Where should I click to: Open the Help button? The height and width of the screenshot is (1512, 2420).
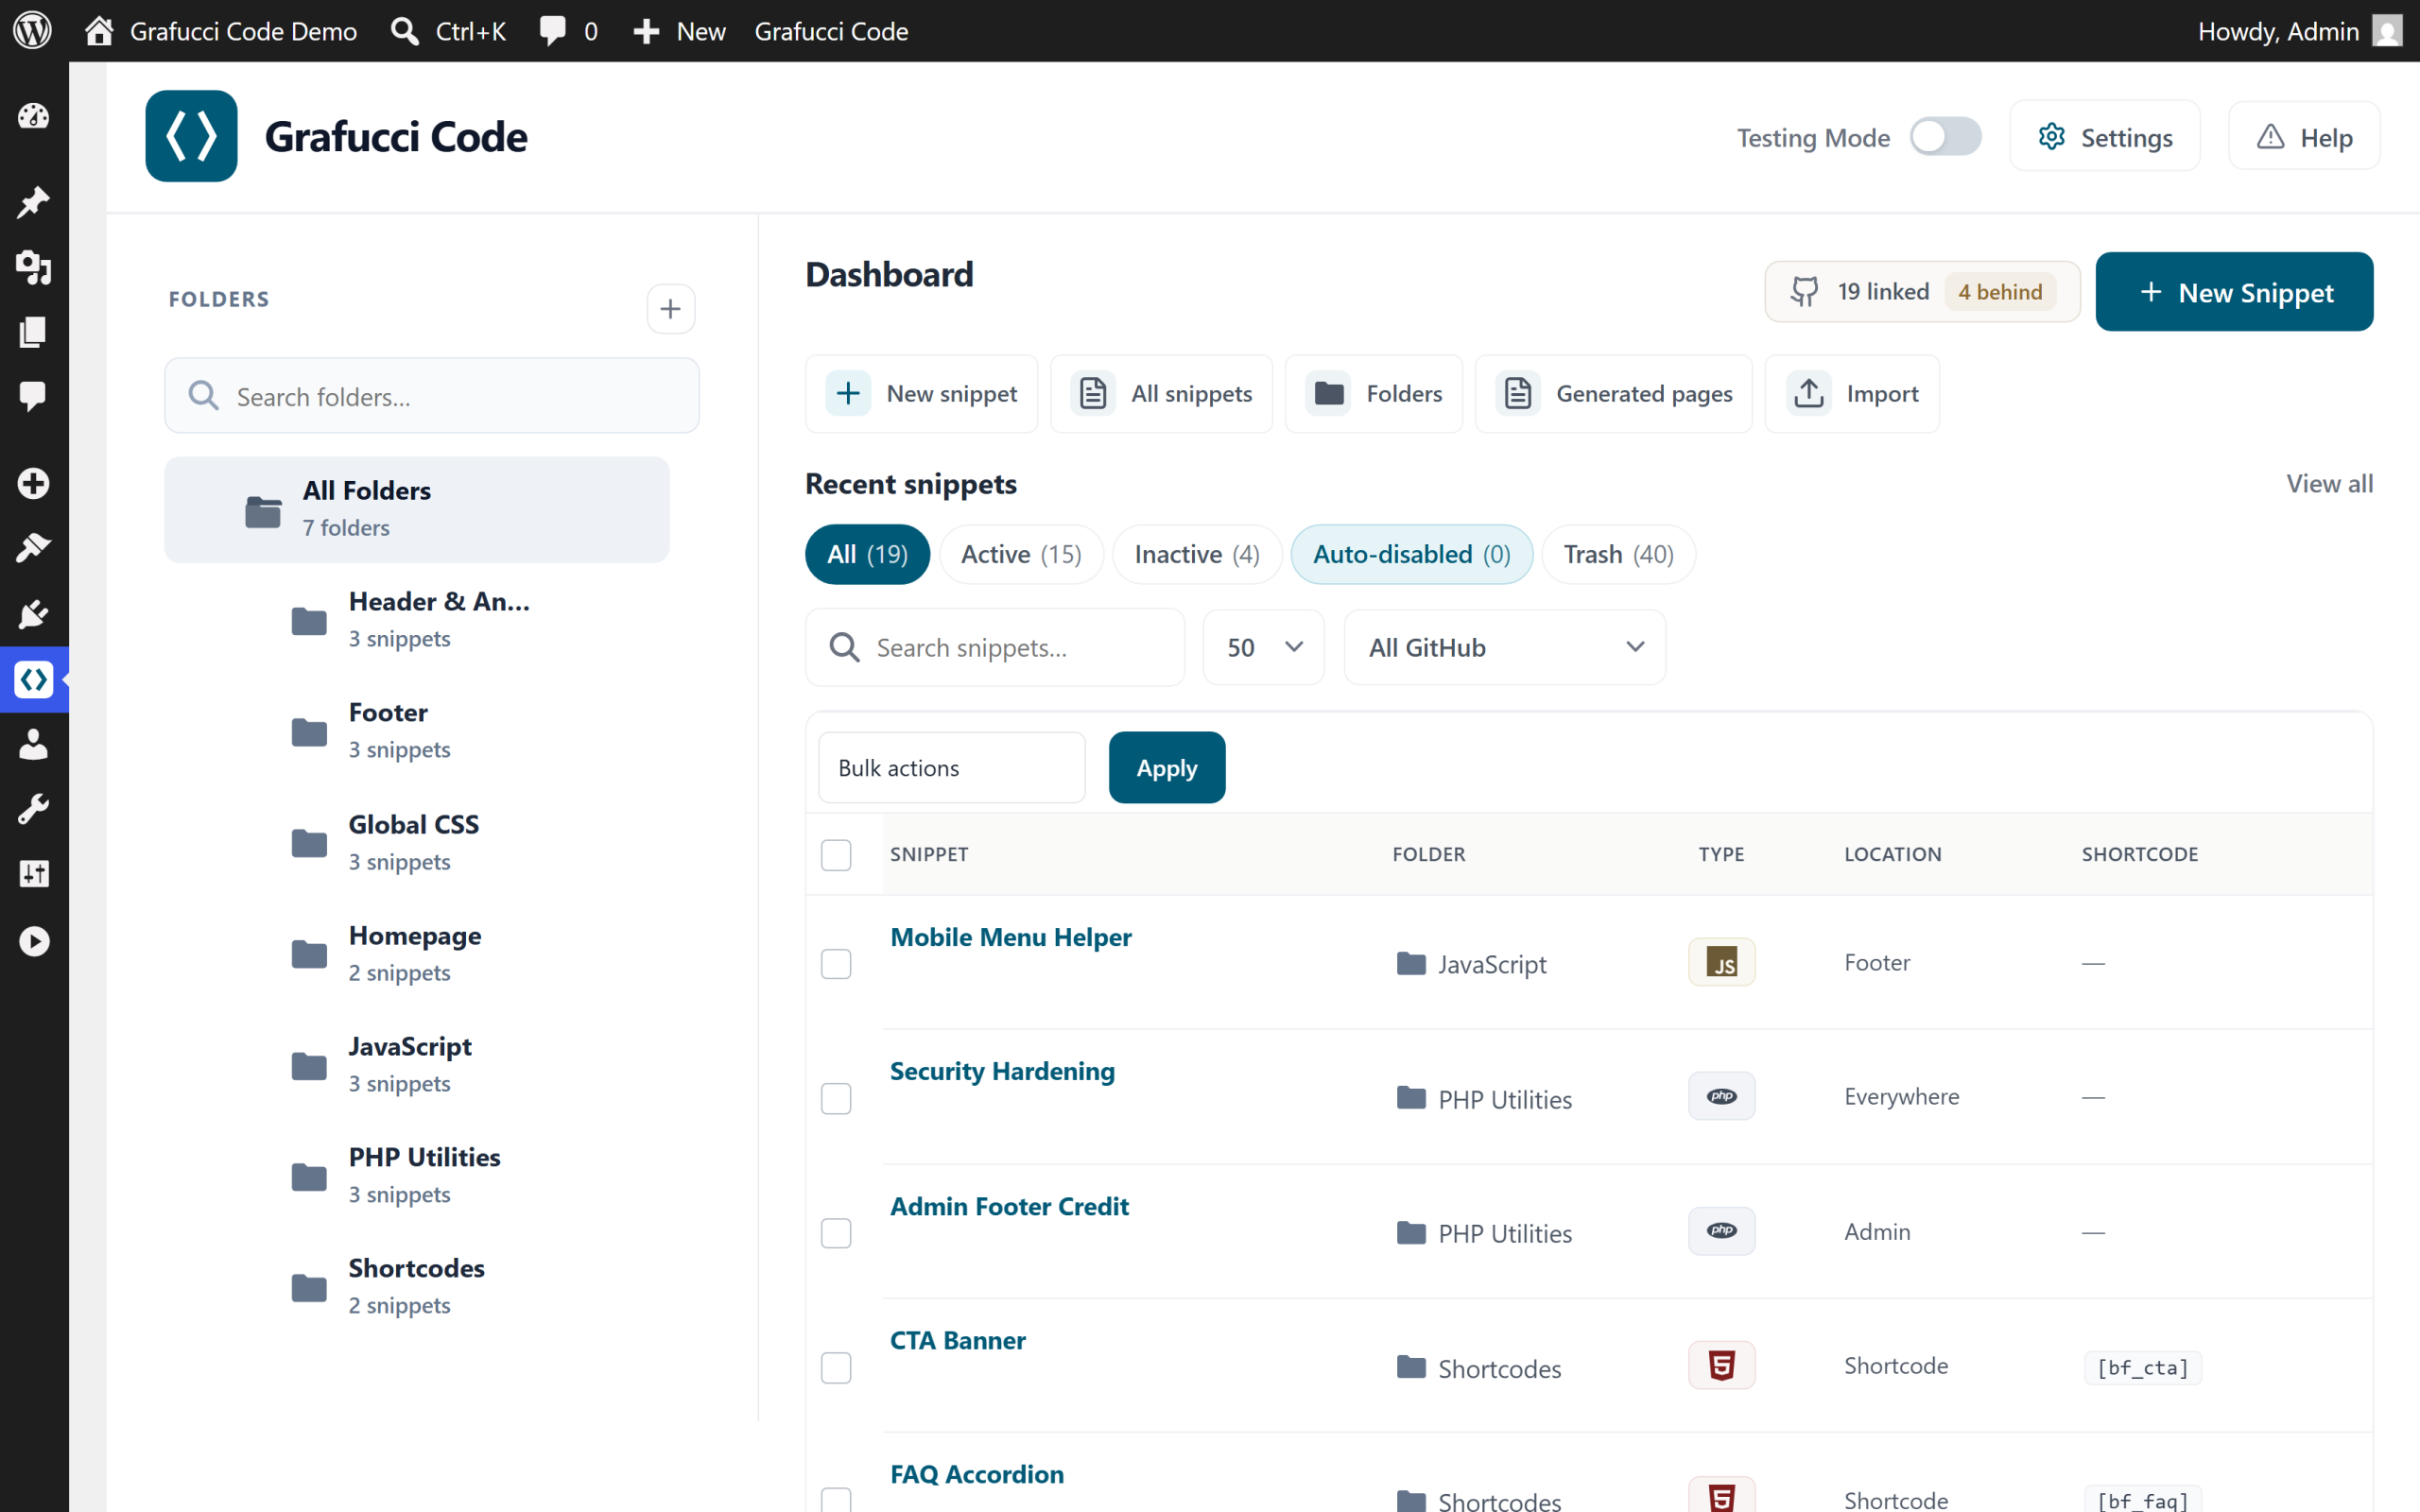click(2304, 136)
